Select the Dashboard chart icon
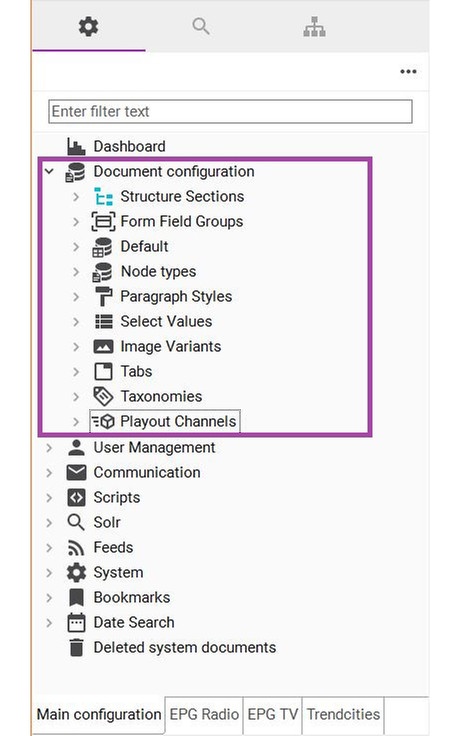460x736 pixels. point(76,146)
